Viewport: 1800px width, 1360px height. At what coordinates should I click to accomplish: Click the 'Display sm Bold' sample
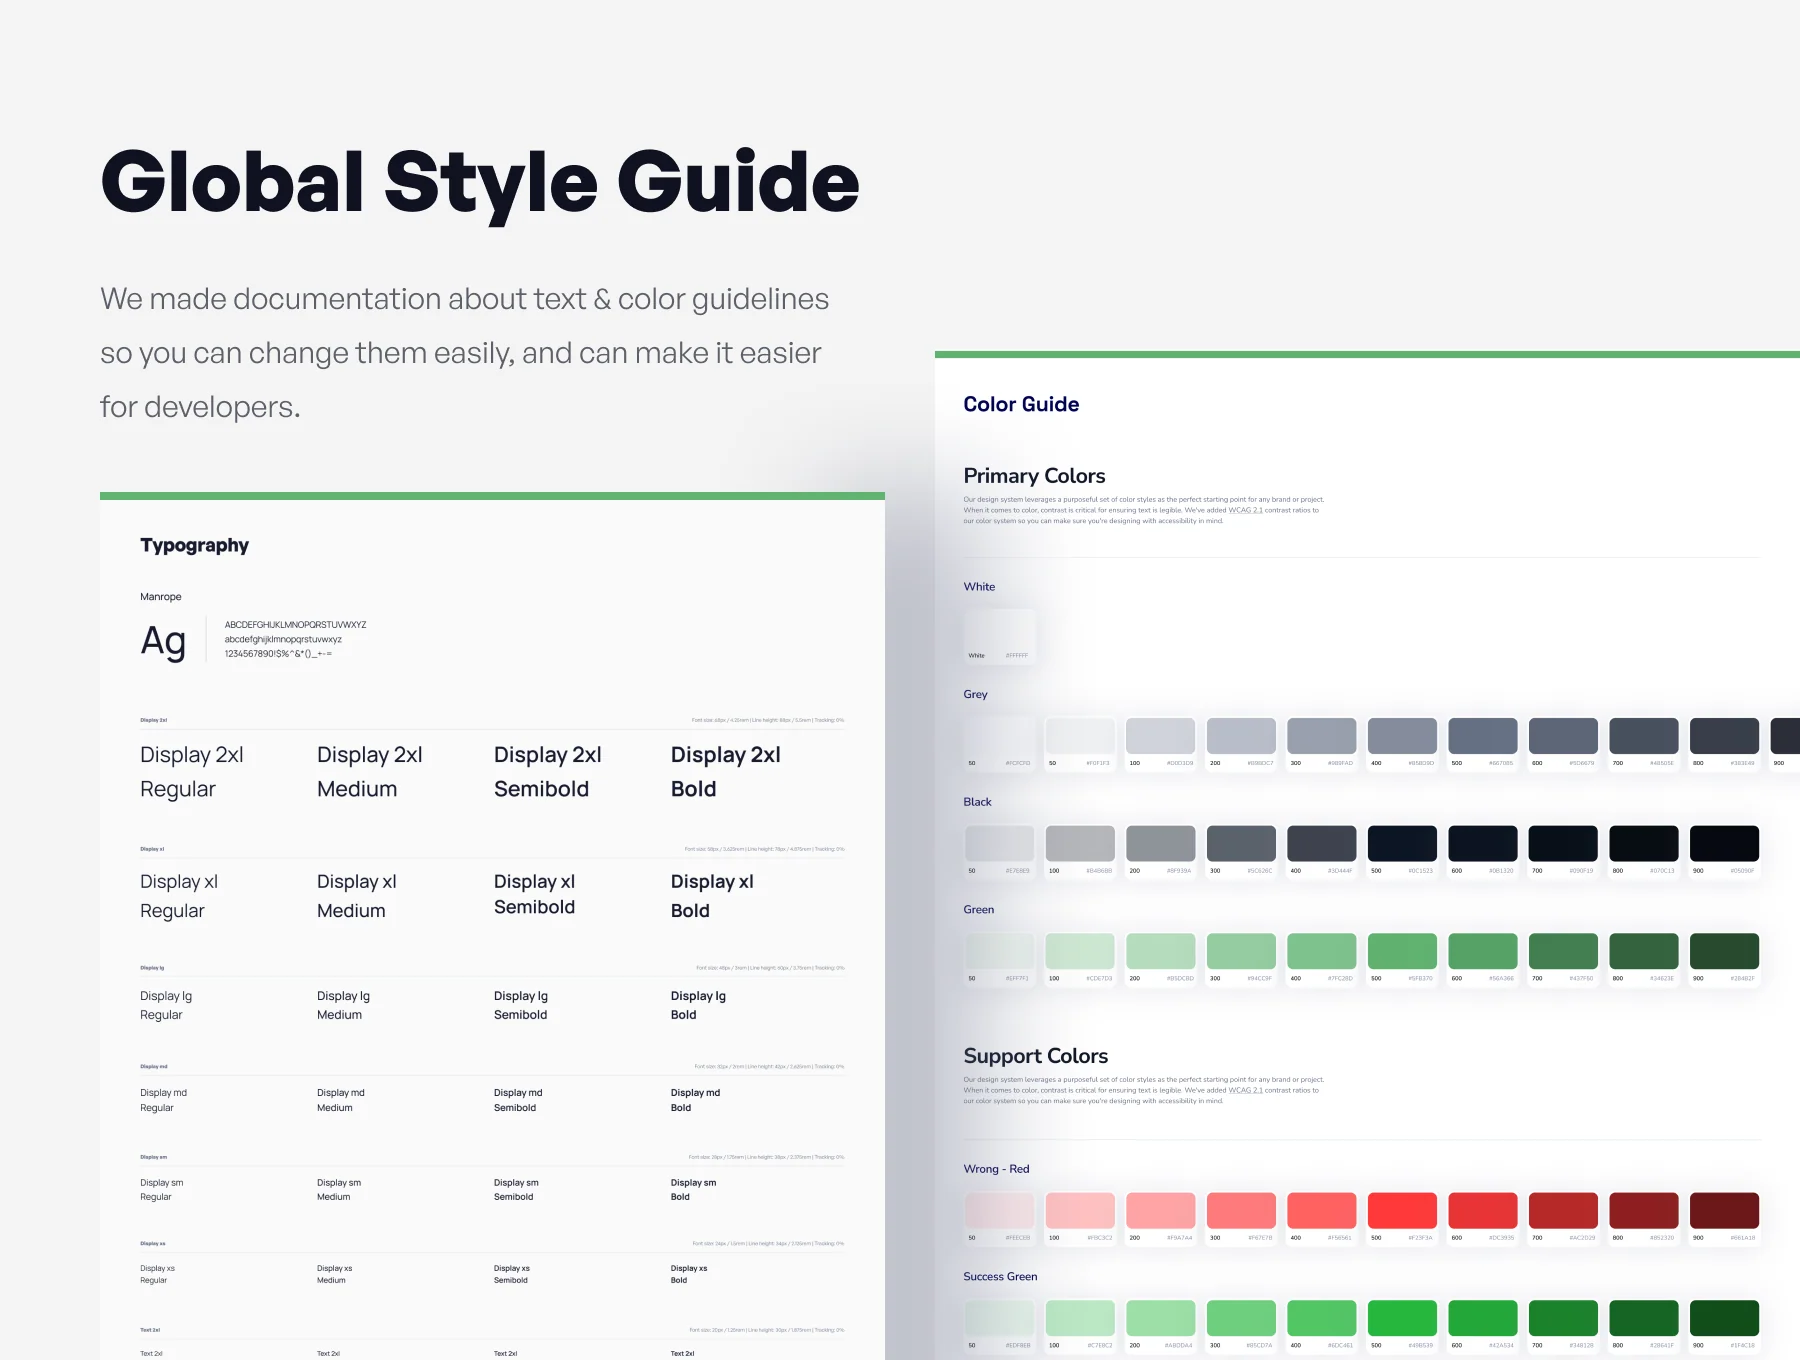coord(693,1190)
